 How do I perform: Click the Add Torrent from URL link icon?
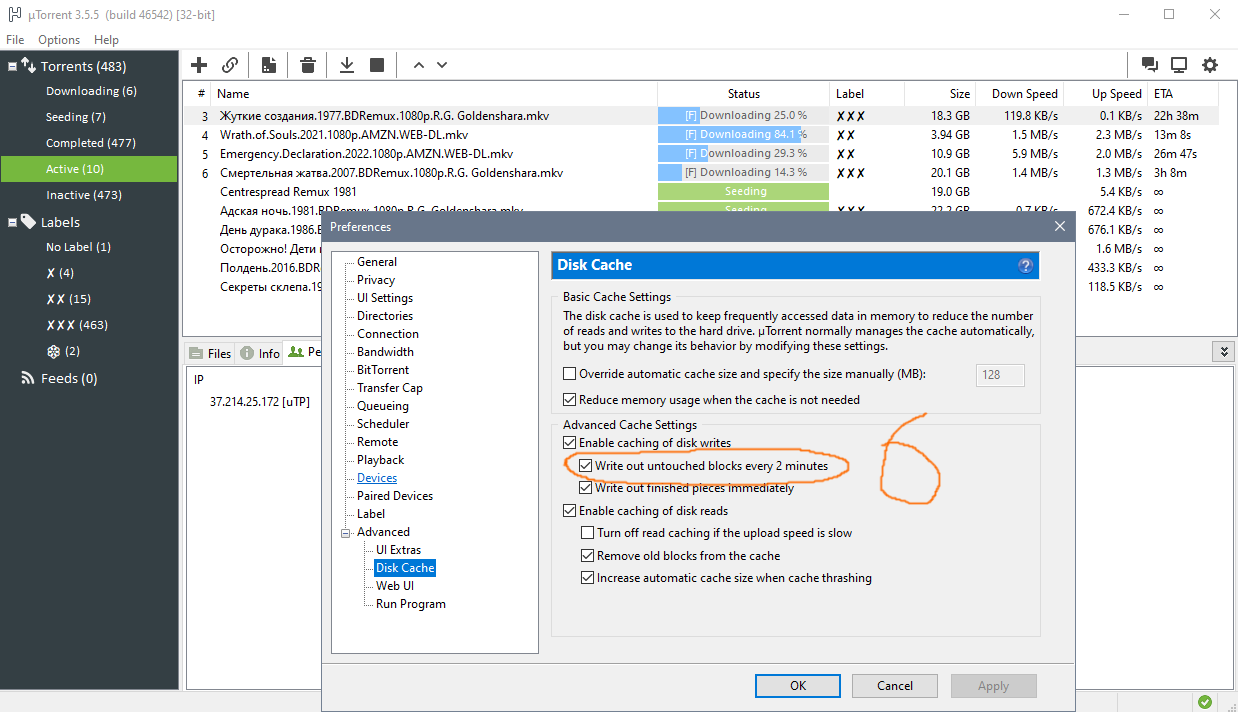[230, 65]
